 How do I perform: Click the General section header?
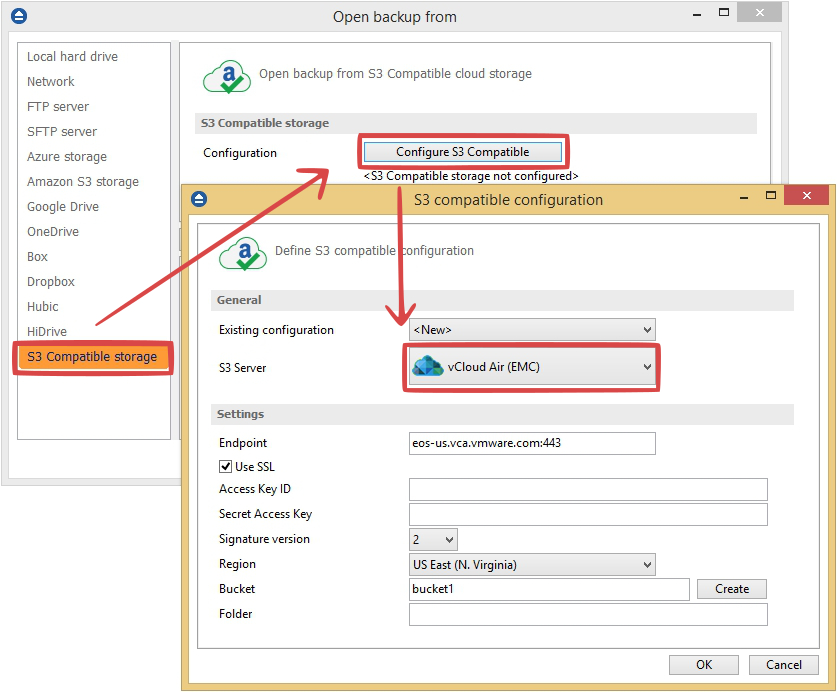(x=502, y=300)
